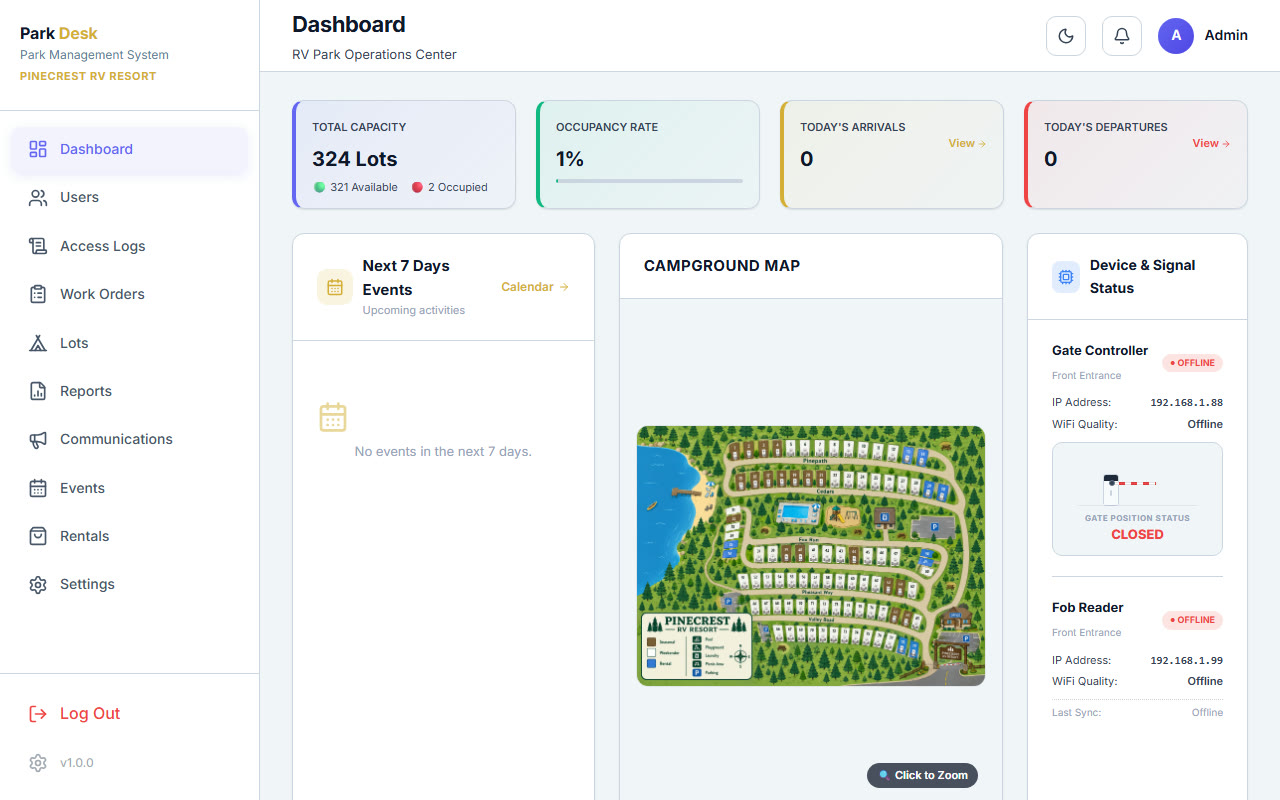
Task: Click the occupancy rate progress bar
Action: pyautogui.click(x=649, y=181)
